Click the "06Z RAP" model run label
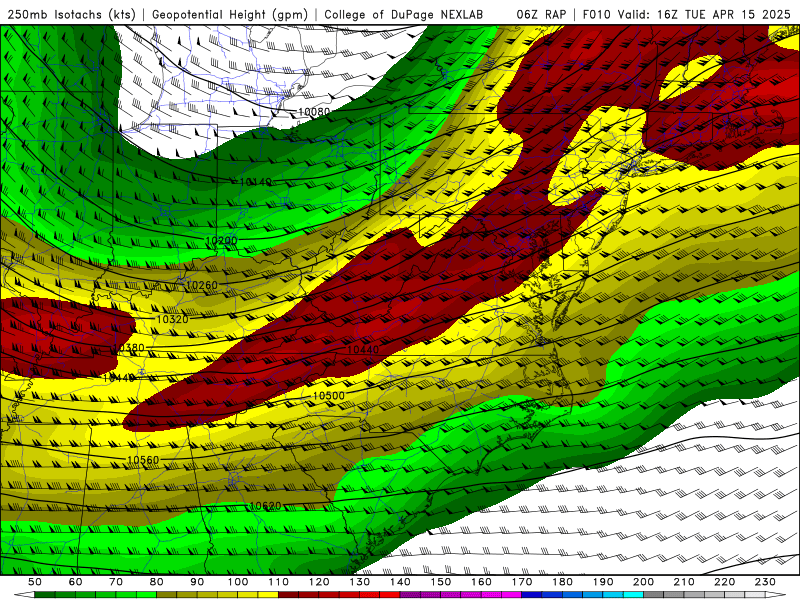 [541, 14]
